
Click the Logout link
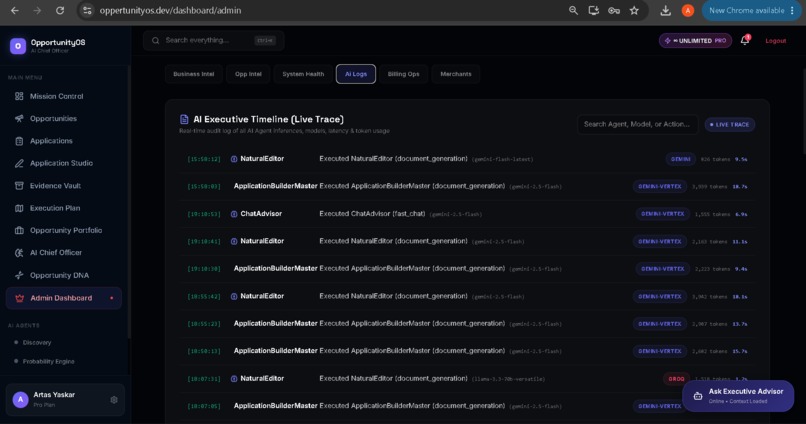776,41
